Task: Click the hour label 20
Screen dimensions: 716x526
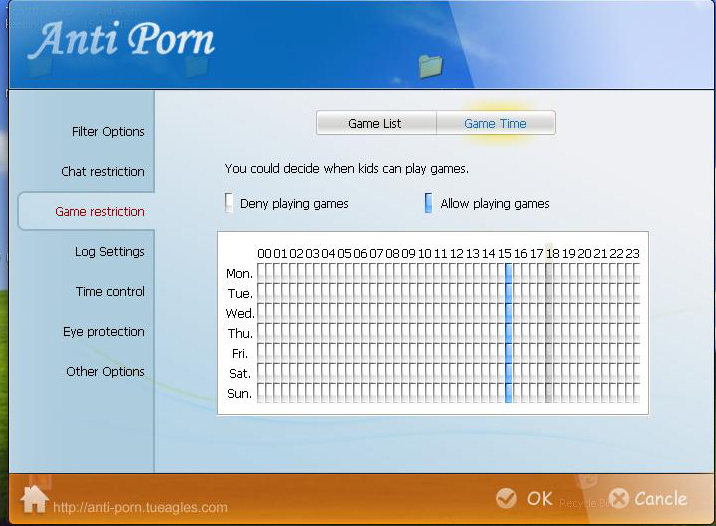Action: point(584,253)
